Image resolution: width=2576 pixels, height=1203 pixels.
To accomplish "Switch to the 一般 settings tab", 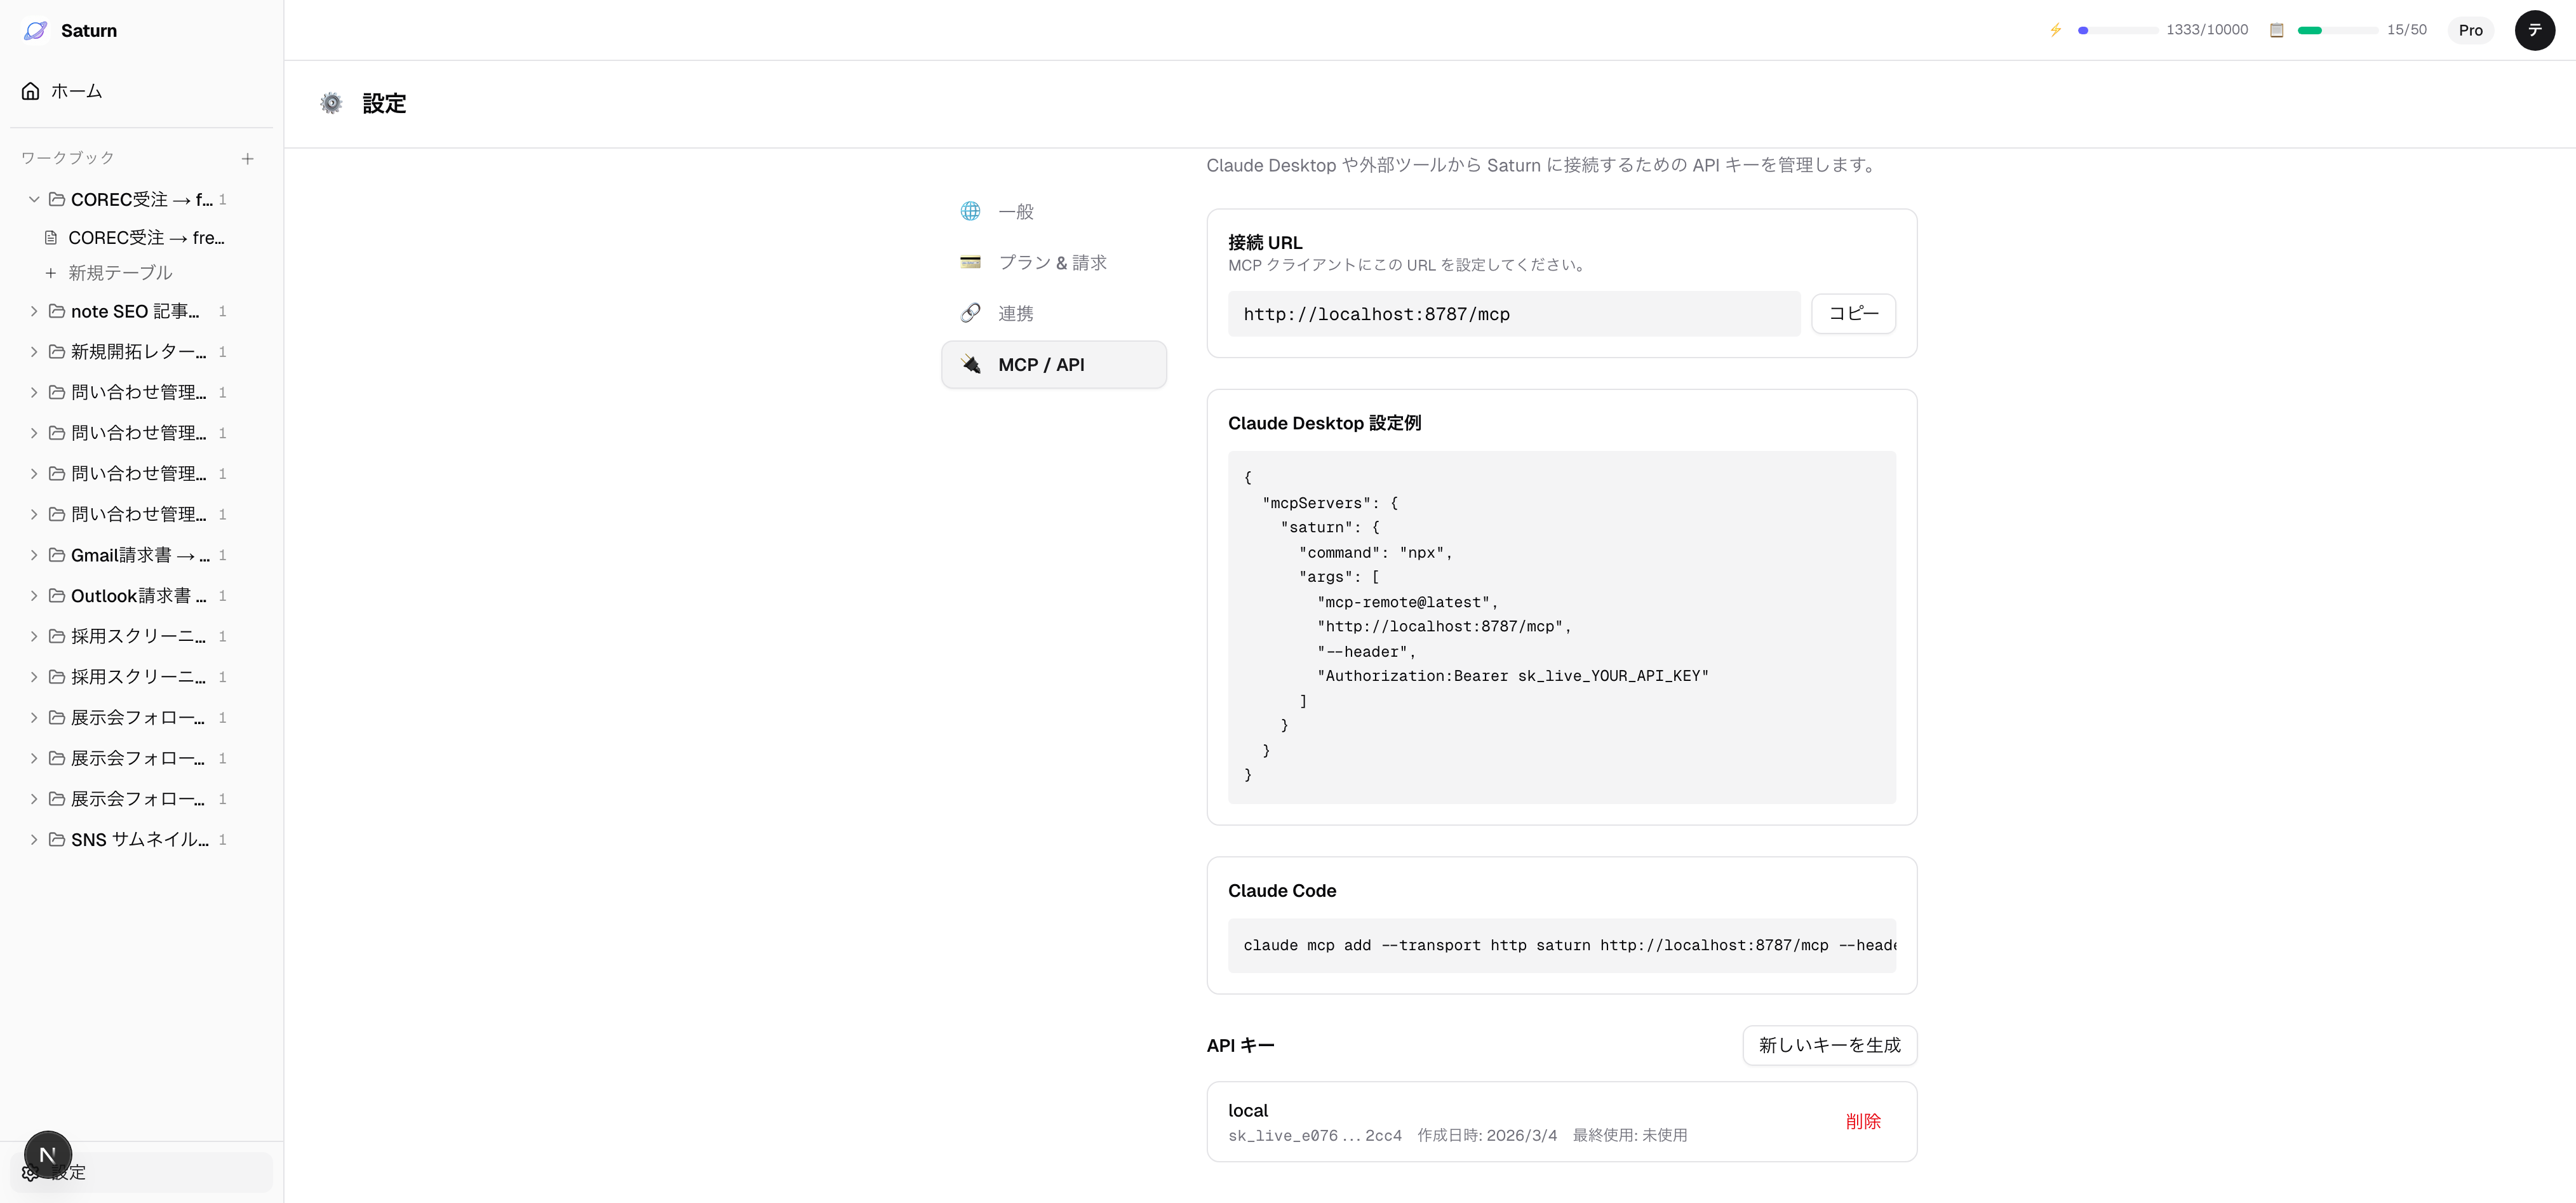I will 1016,211.
